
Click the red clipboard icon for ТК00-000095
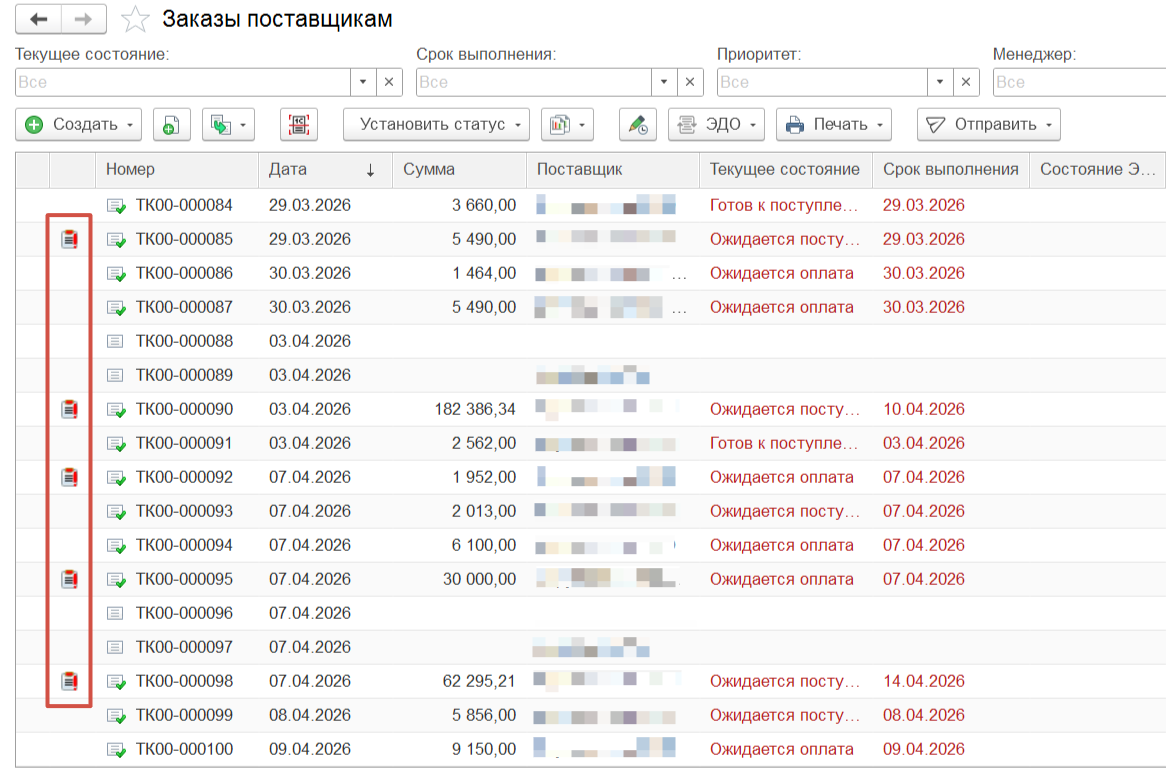pyautogui.click(x=69, y=578)
